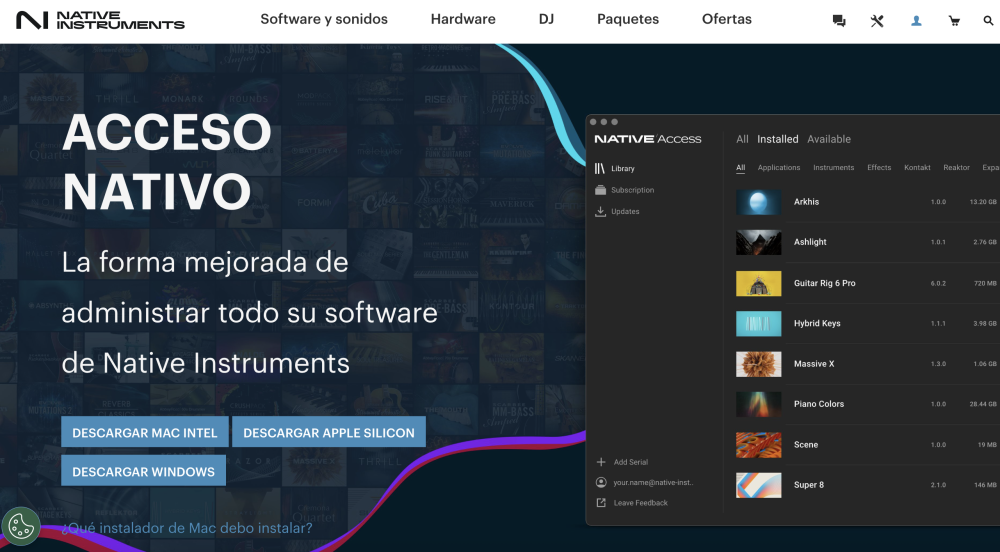Open the shopping cart icon
1000x552 pixels.
click(x=954, y=21)
